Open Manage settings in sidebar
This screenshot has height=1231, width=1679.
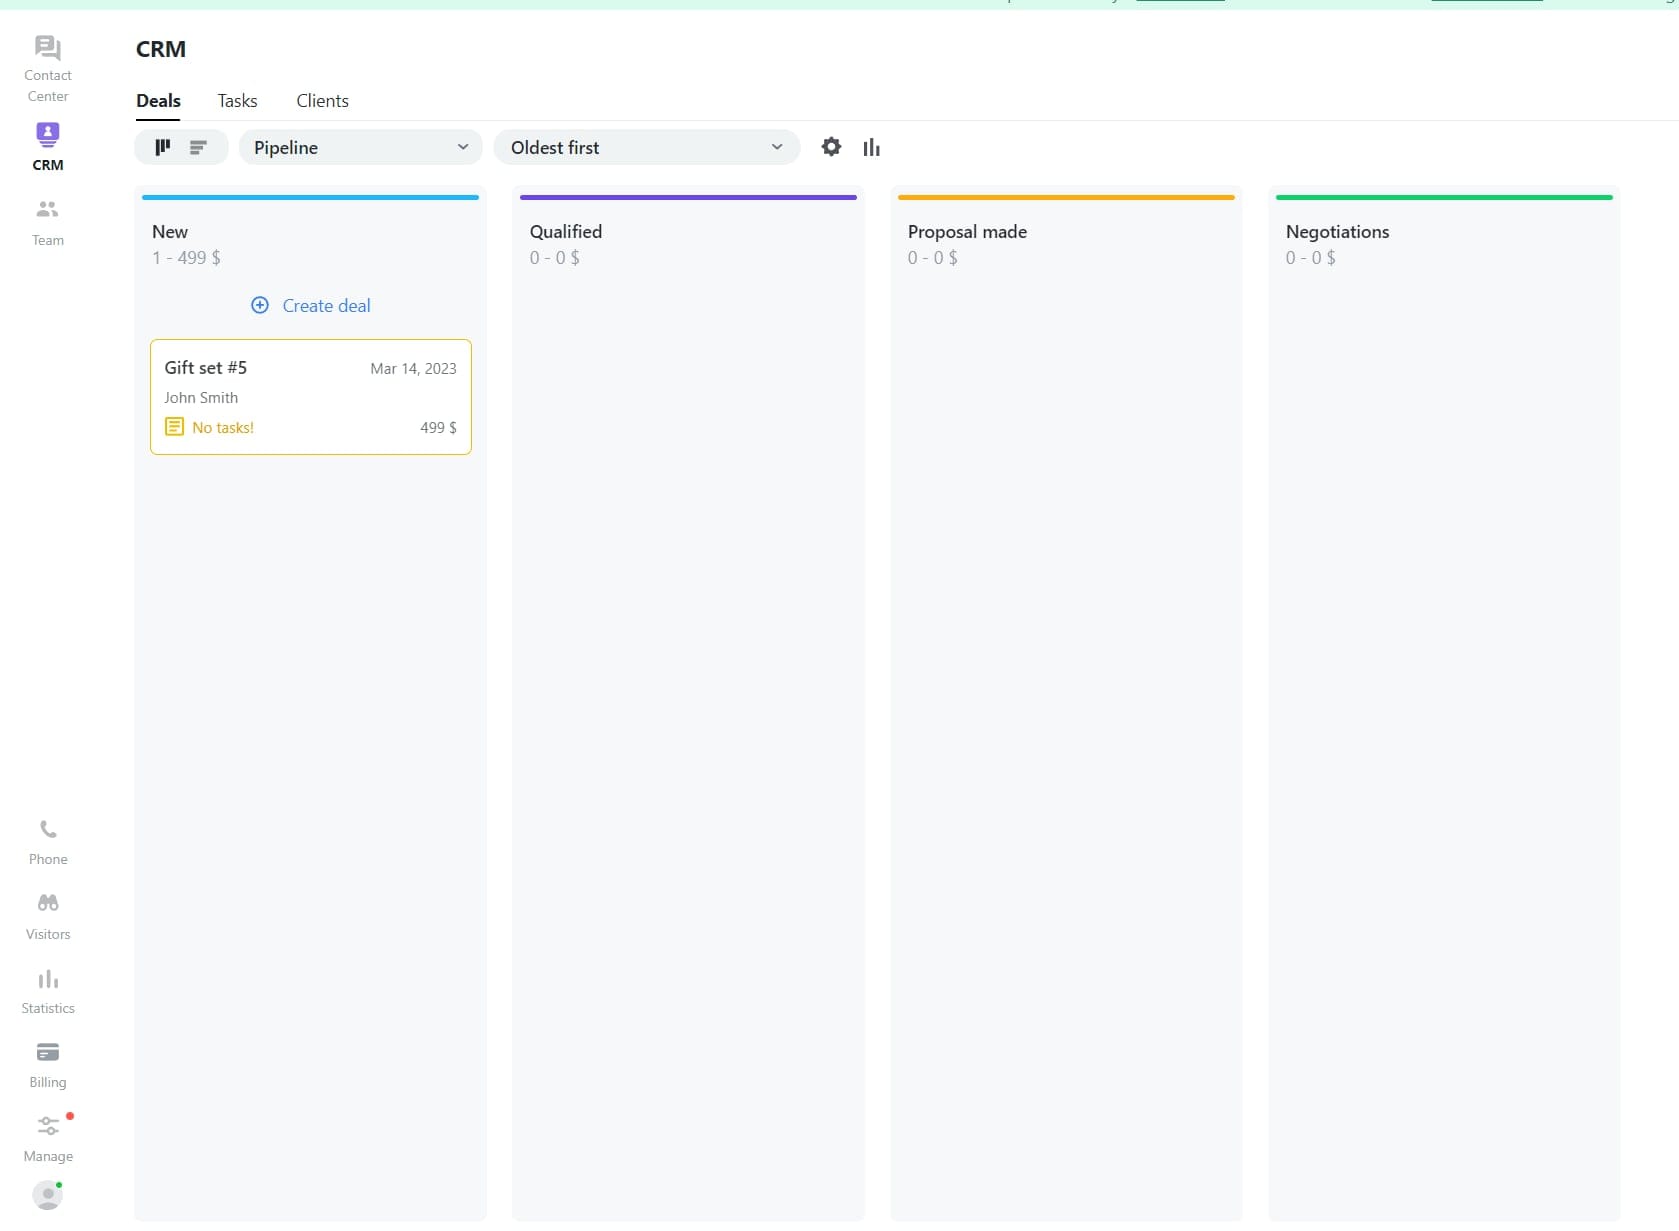coord(48,1127)
